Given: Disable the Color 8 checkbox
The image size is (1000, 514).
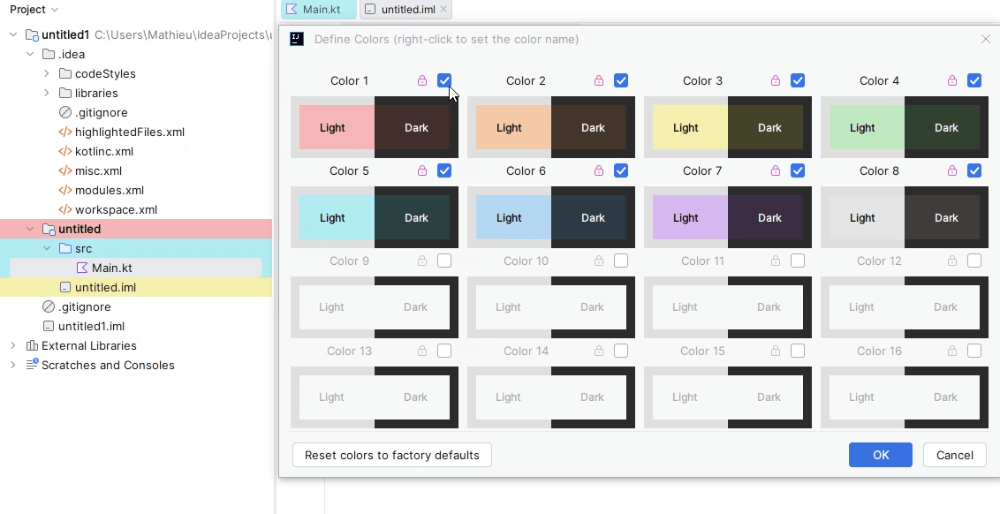Looking at the screenshot, I should click(x=974, y=170).
